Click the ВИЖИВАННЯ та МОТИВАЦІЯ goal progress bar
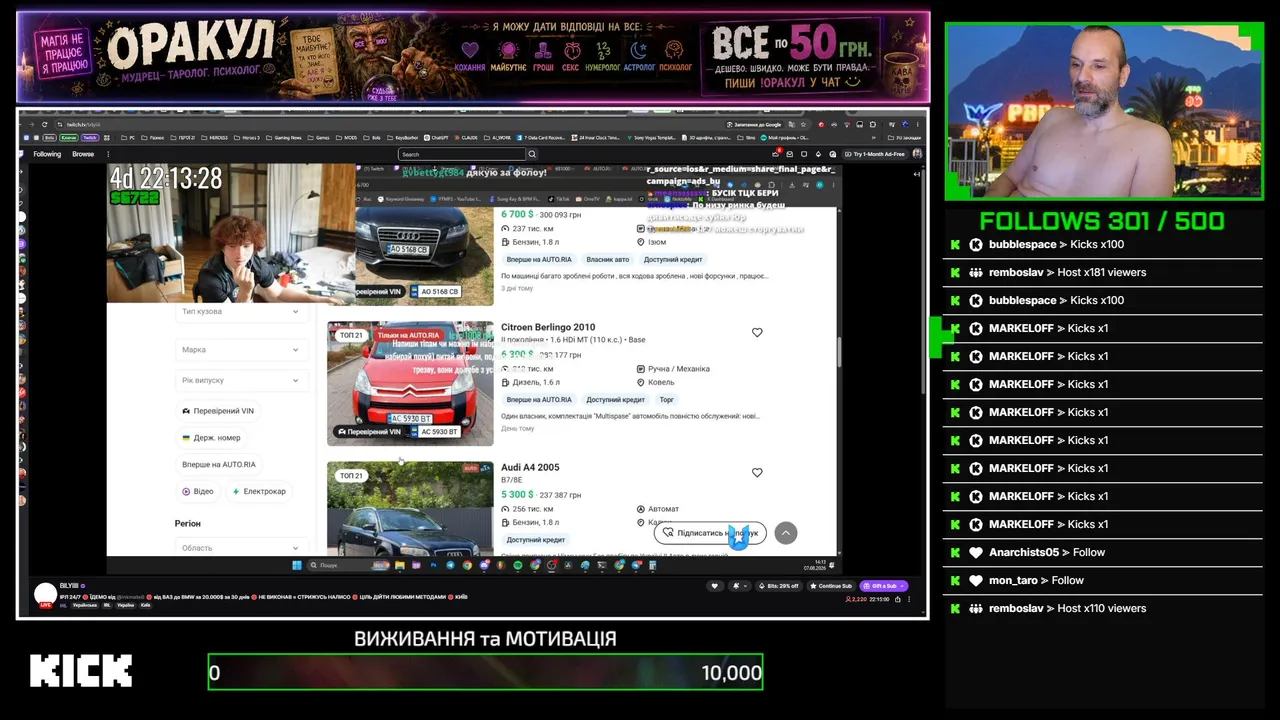This screenshot has width=1280, height=720. pos(485,672)
